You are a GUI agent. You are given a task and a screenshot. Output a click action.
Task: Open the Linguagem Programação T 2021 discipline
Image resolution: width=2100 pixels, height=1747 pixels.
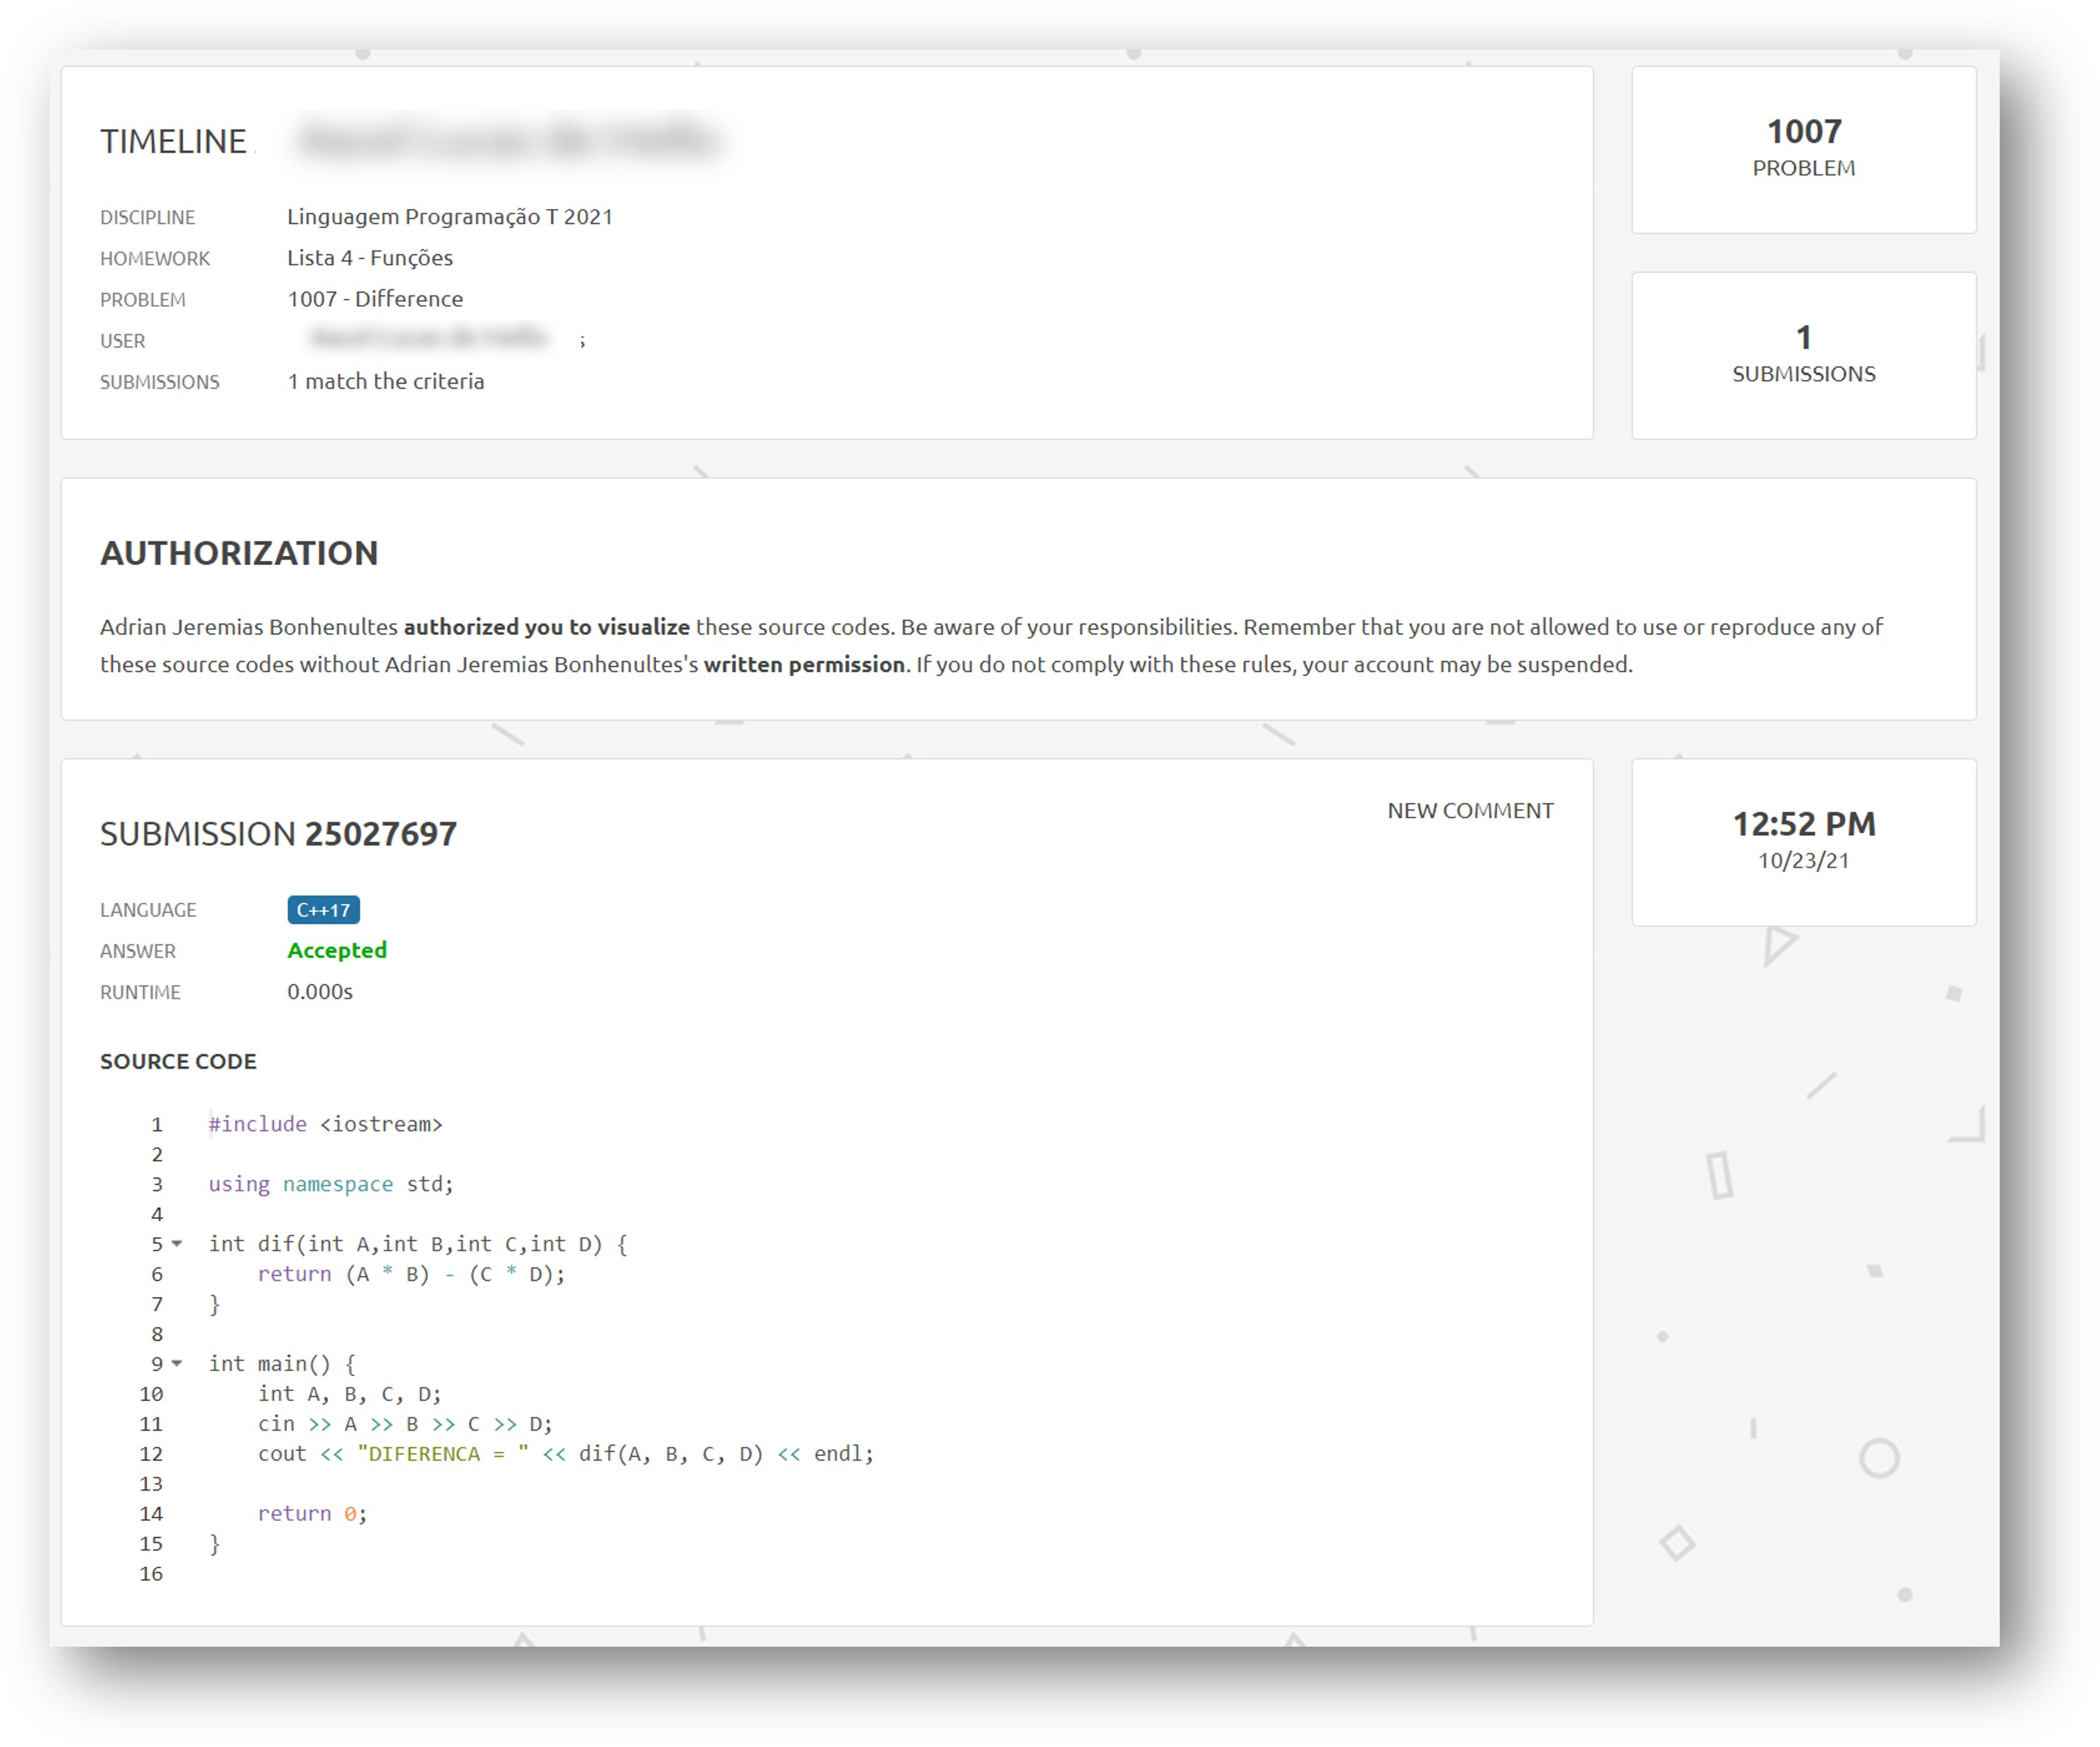[449, 217]
